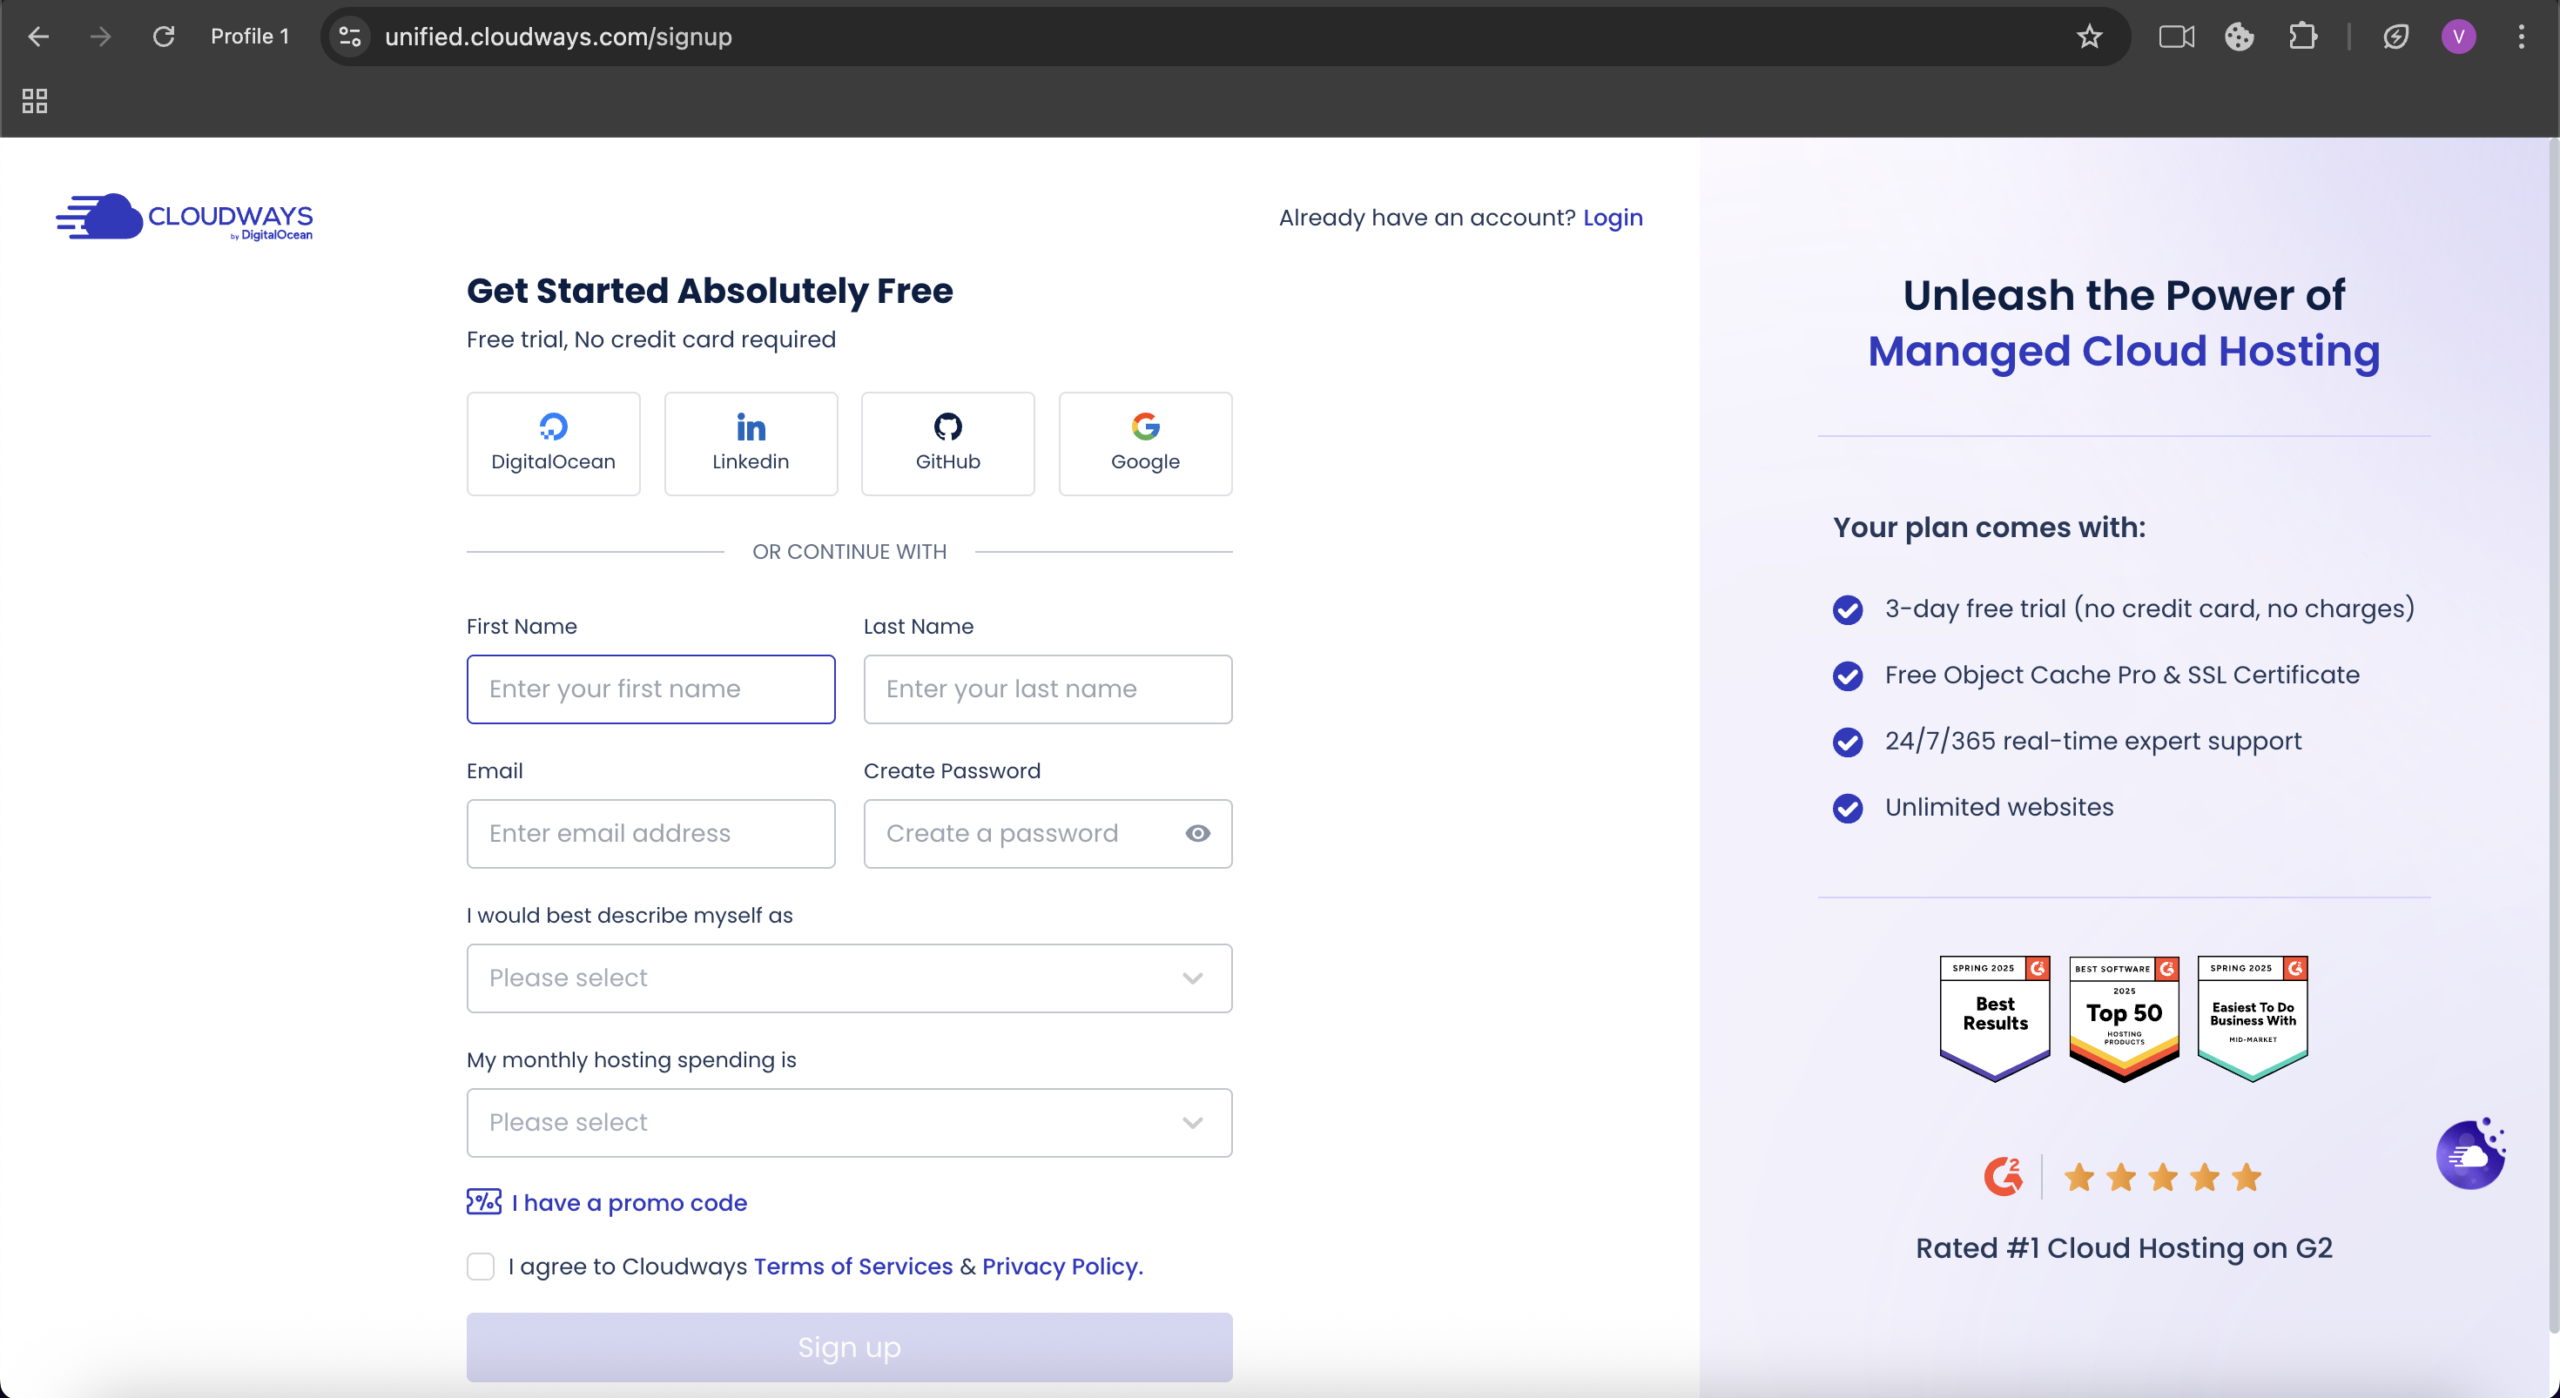
Task: Click the Easiest To Do Business With badge
Action: [2252, 1018]
